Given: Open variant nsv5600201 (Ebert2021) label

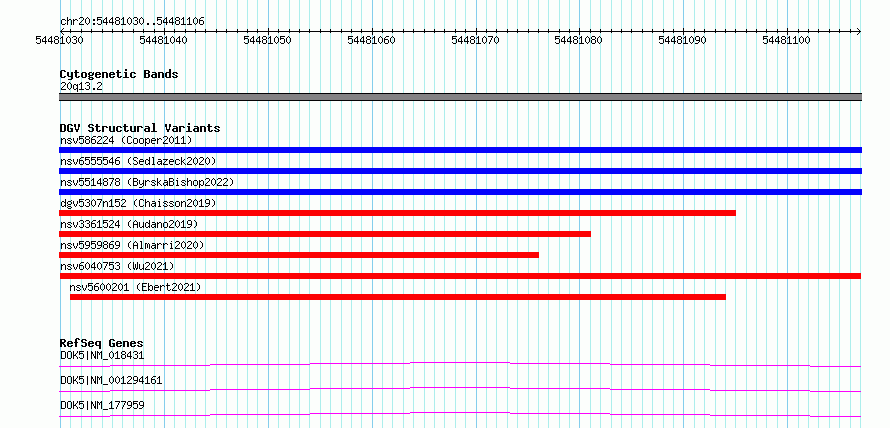Looking at the screenshot, I should [x=135, y=287].
